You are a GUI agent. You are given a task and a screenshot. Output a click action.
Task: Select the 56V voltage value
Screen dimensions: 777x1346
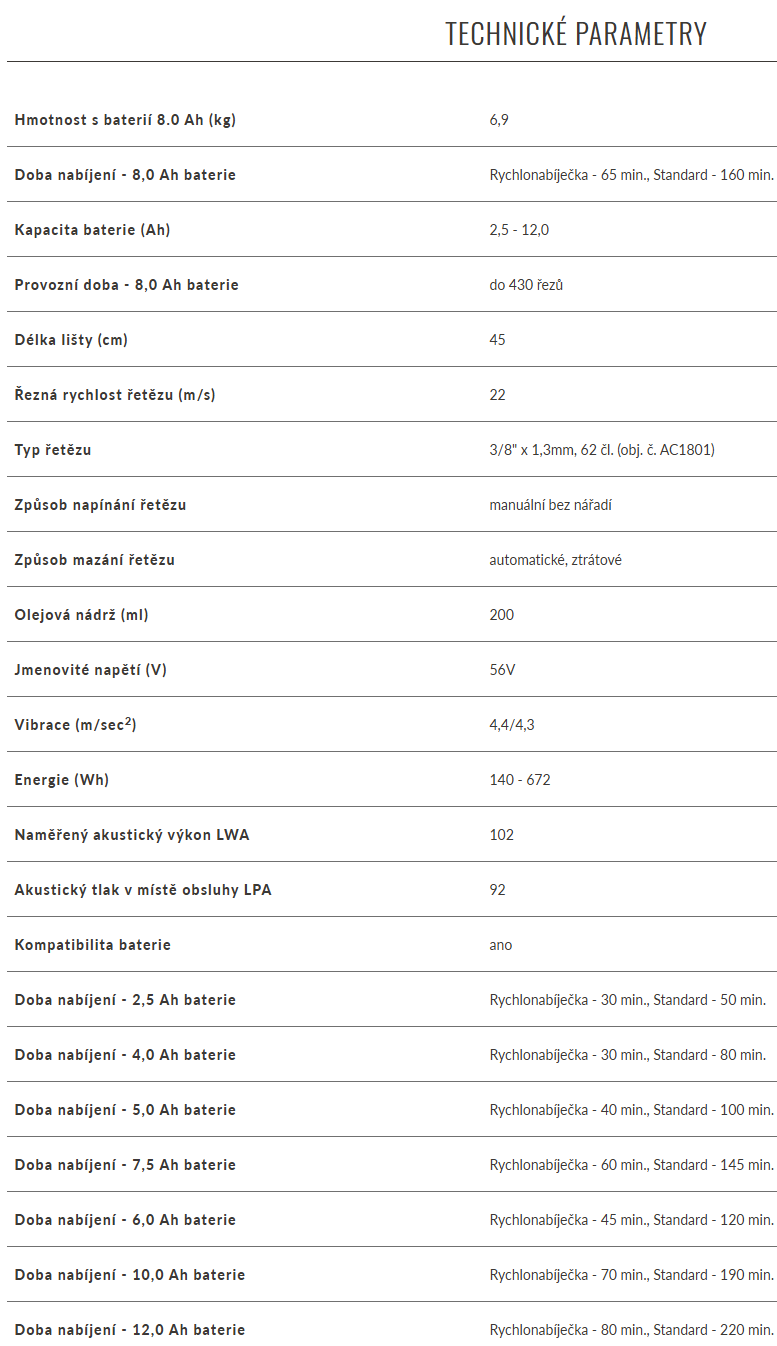coord(502,670)
